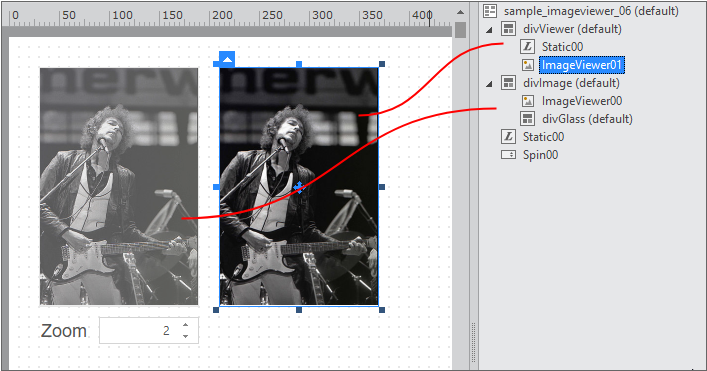Collapse the divViewer tree node
The height and width of the screenshot is (371, 707).
click(490, 31)
